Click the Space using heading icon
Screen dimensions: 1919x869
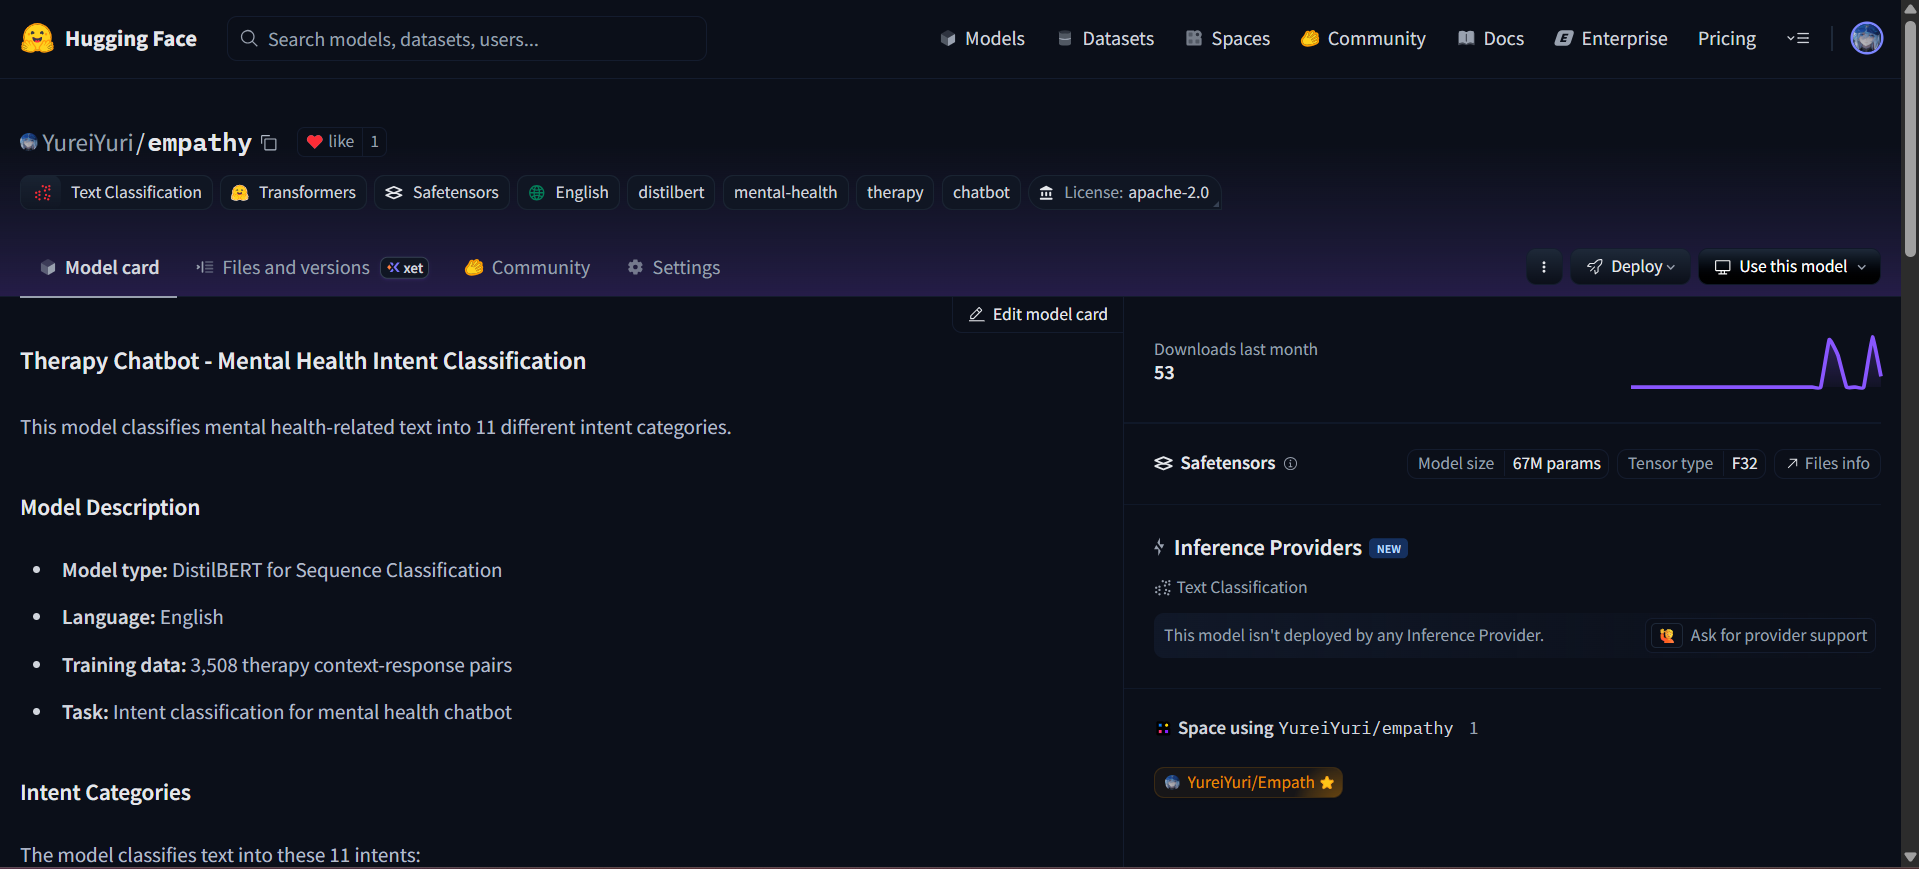(x=1163, y=728)
